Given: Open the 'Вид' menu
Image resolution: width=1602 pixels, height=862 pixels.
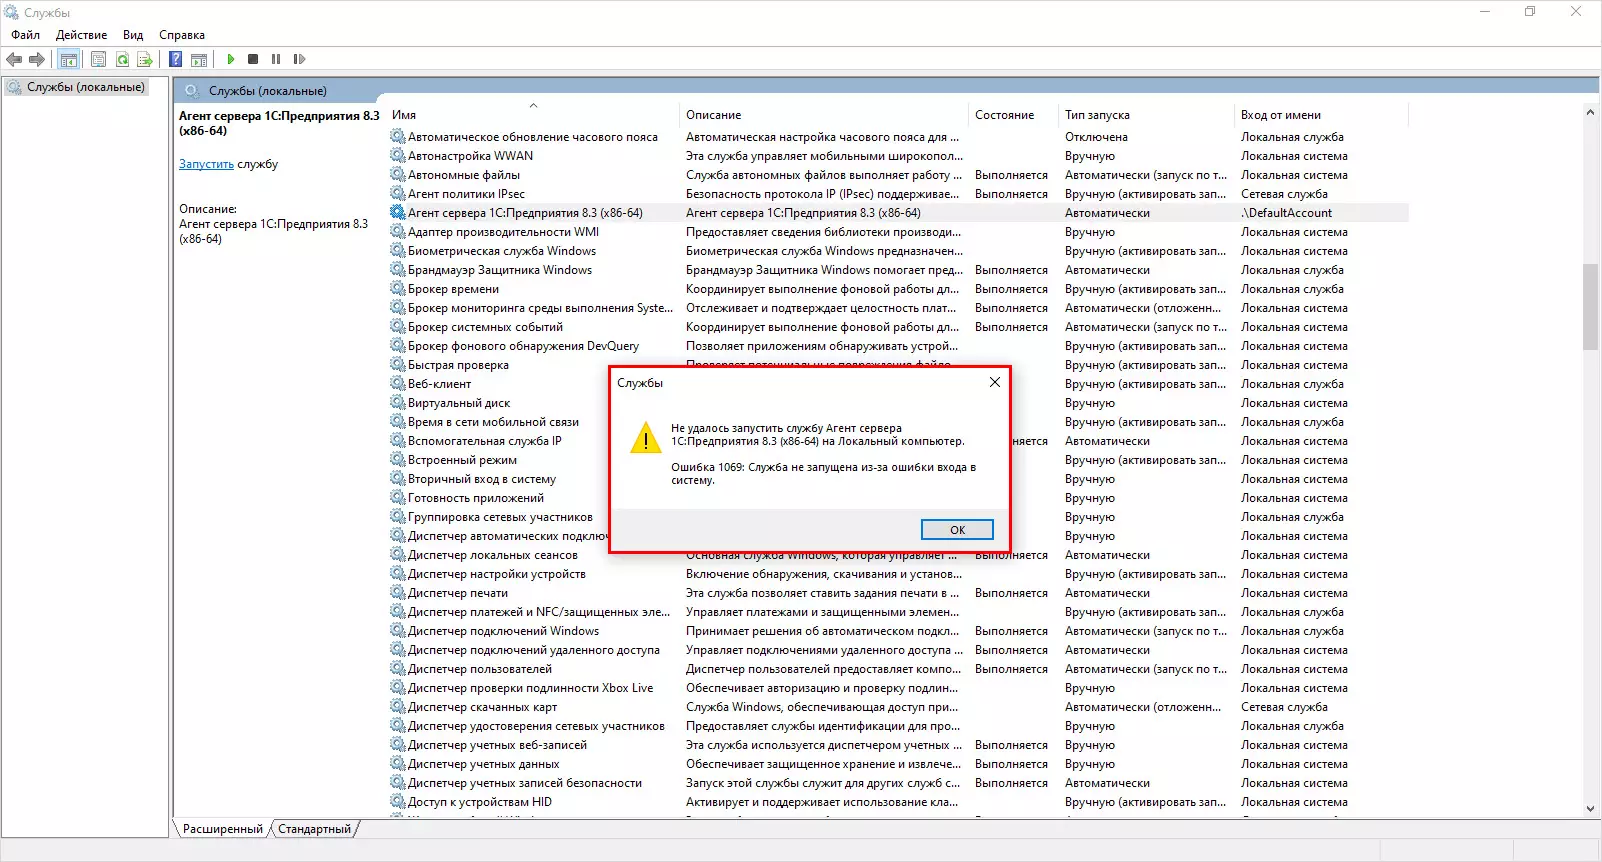Looking at the screenshot, I should (133, 35).
